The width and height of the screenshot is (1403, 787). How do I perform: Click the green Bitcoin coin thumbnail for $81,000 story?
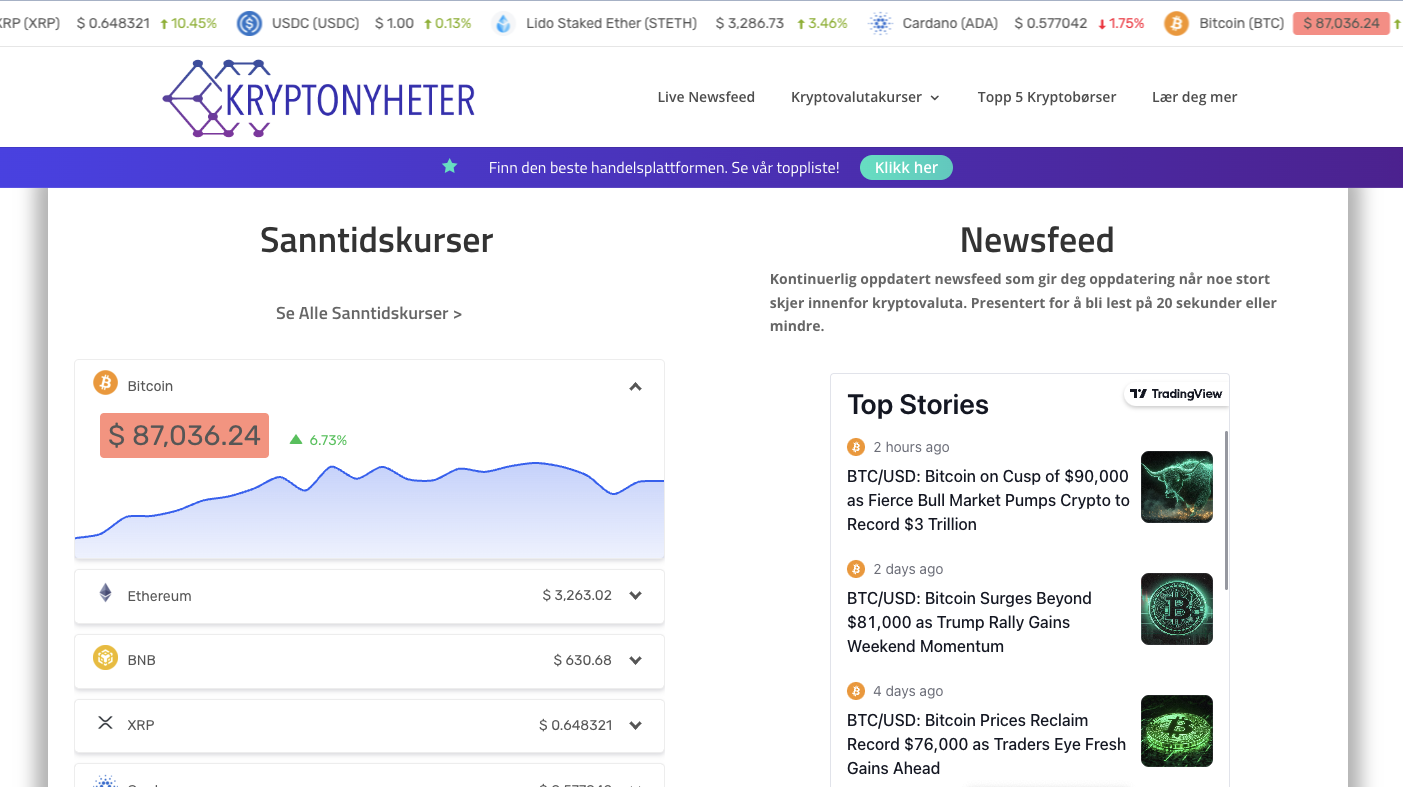1177,609
